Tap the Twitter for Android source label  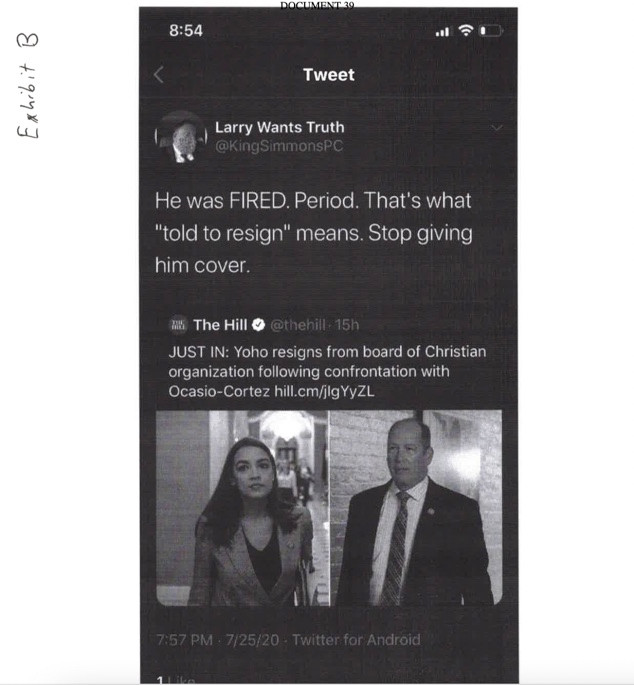(x=356, y=640)
